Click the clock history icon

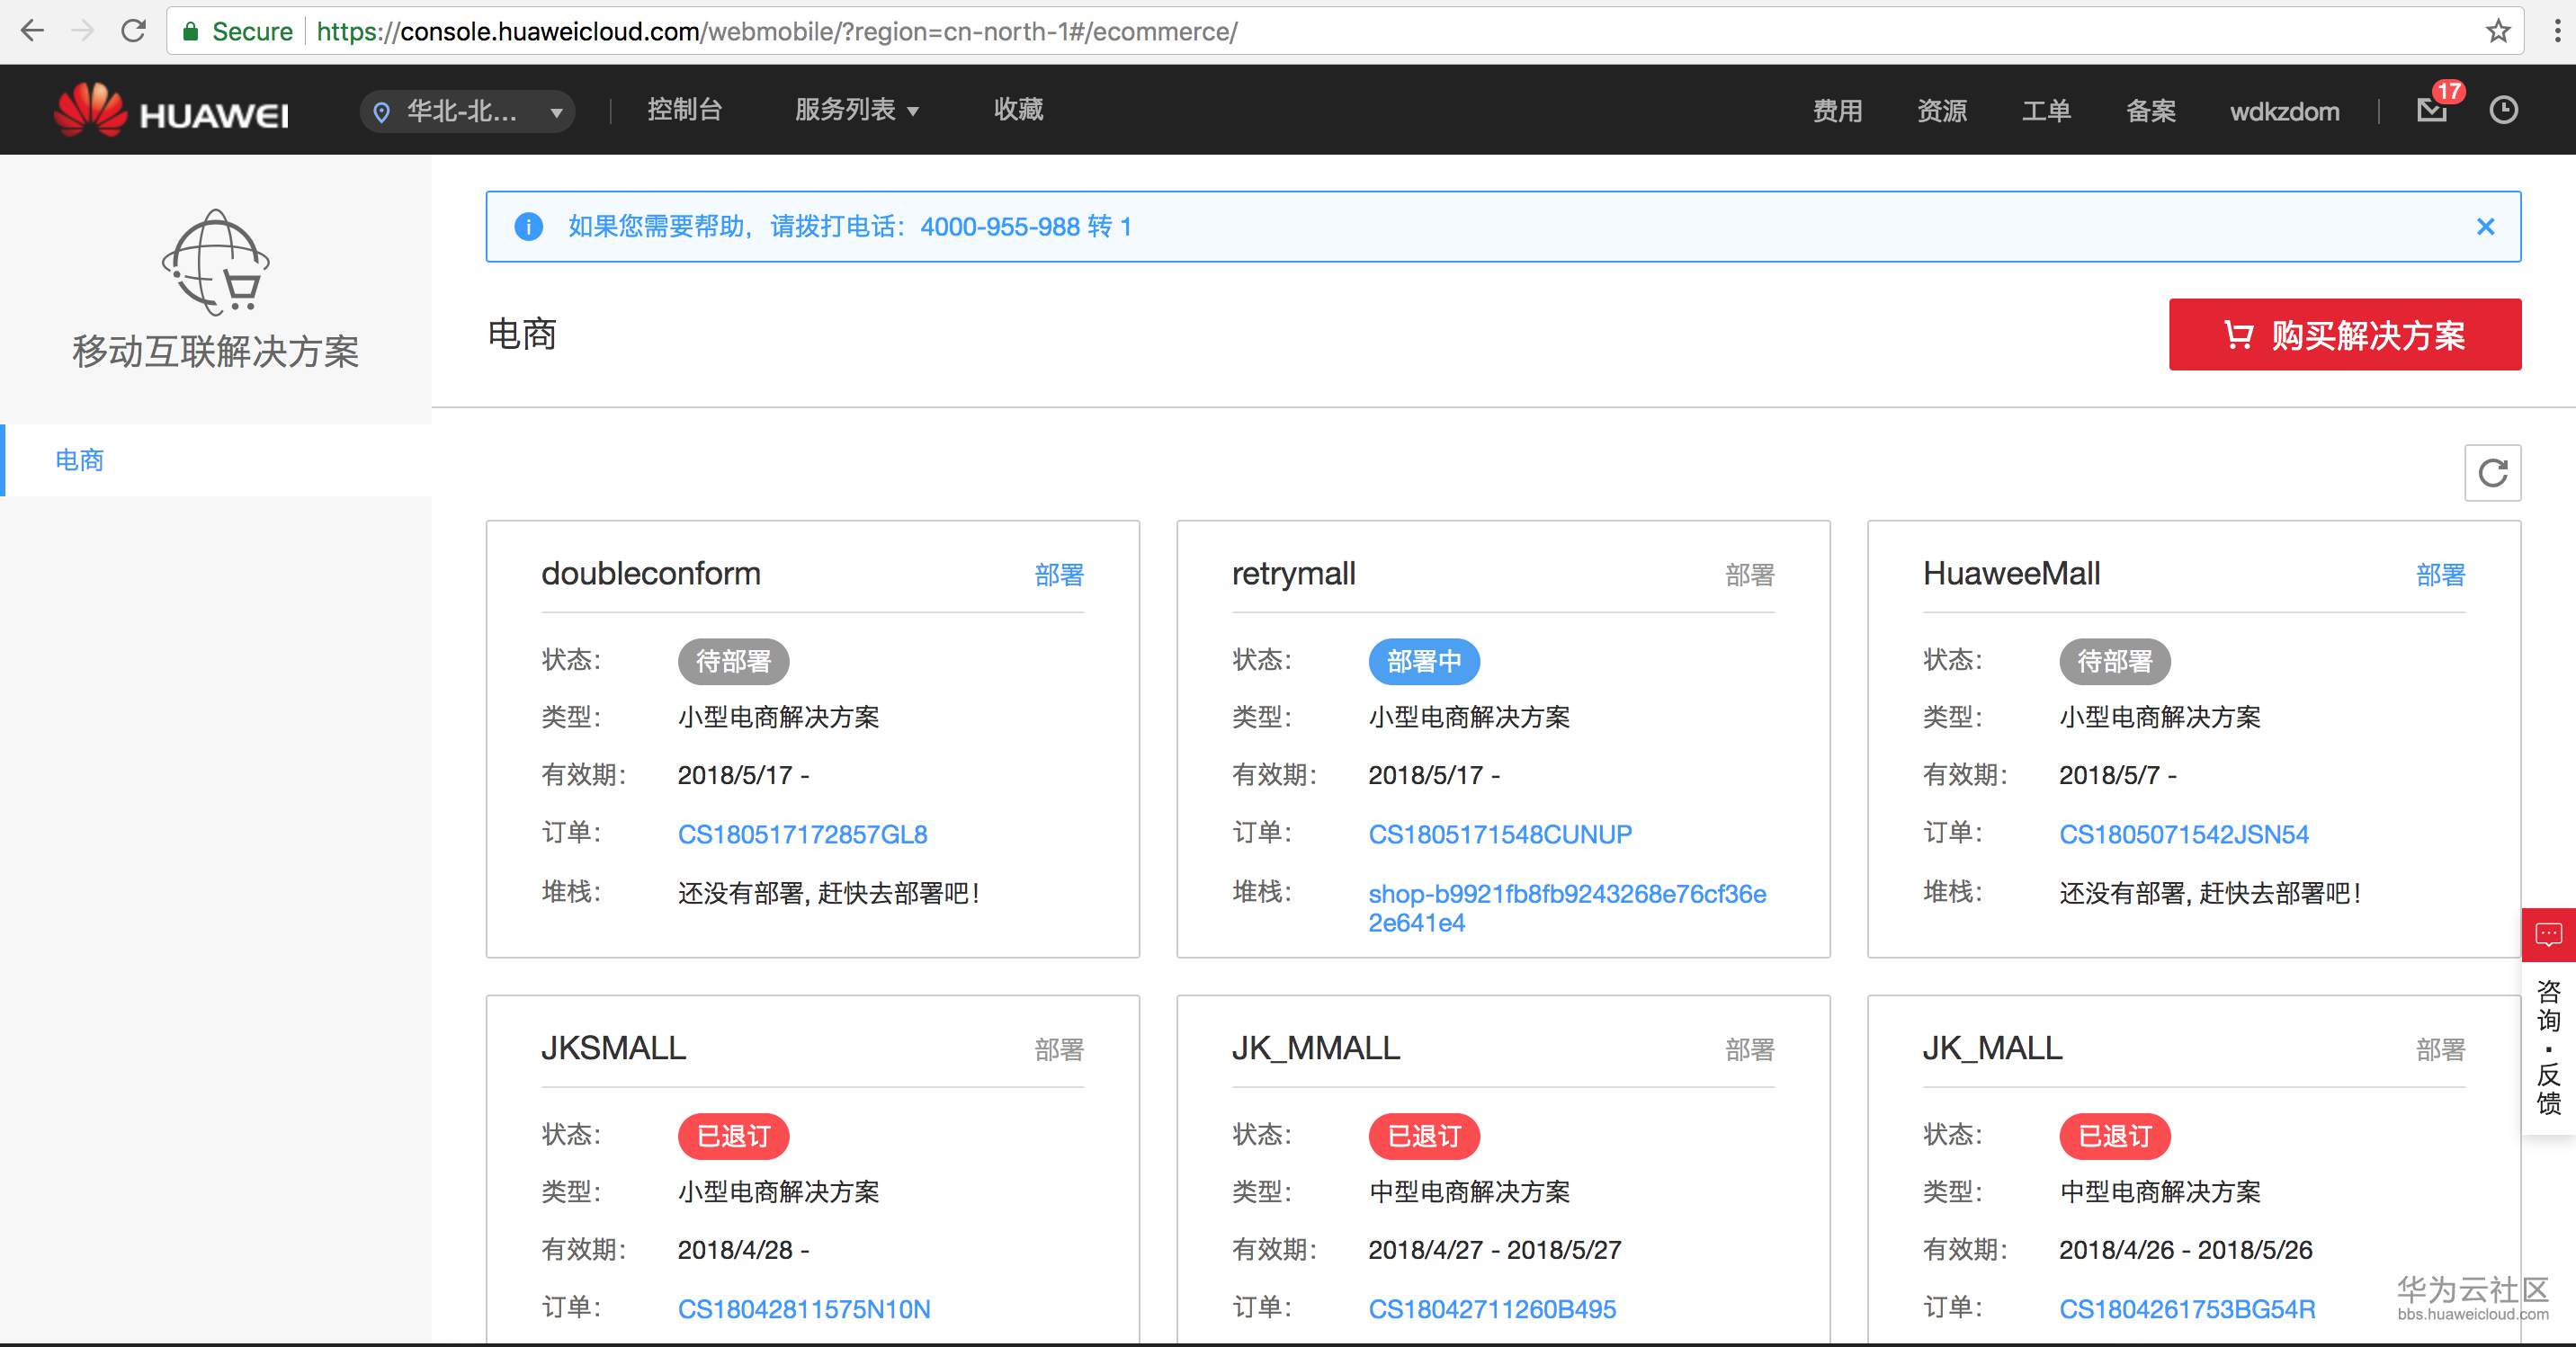point(2503,110)
